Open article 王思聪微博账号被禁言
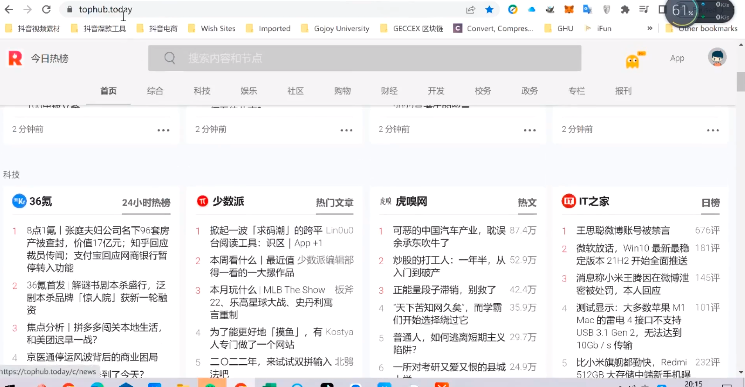Screen dimensions: 745x387 [x=623, y=231]
